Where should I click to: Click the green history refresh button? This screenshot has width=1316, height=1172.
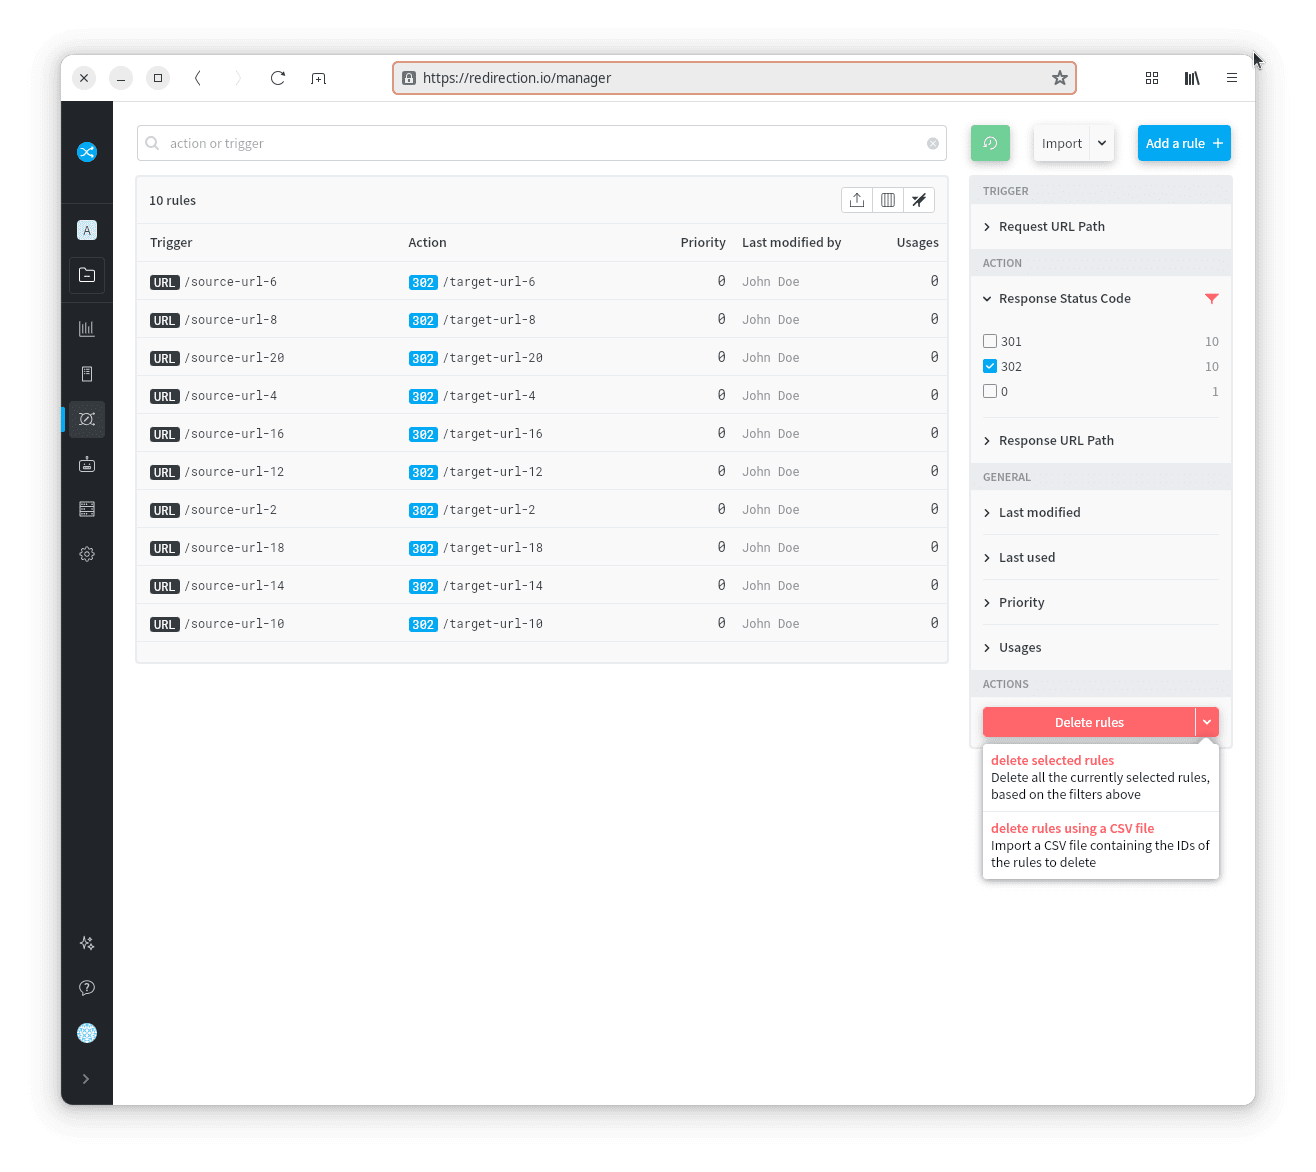click(x=990, y=143)
